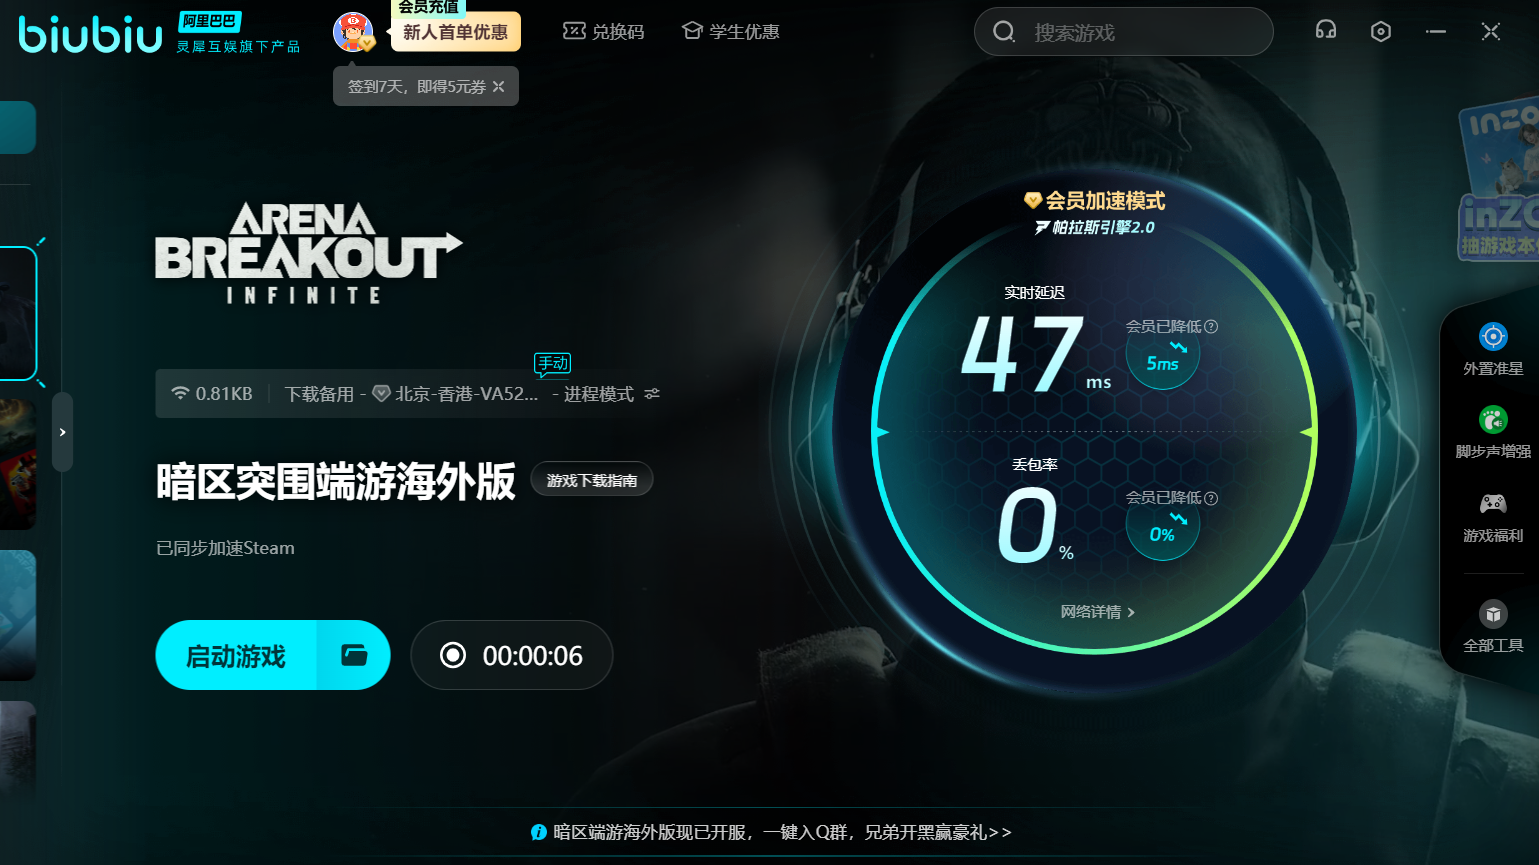The image size is (1539, 865).
Task: Open the settings hexagon icon
Action: tap(1380, 32)
